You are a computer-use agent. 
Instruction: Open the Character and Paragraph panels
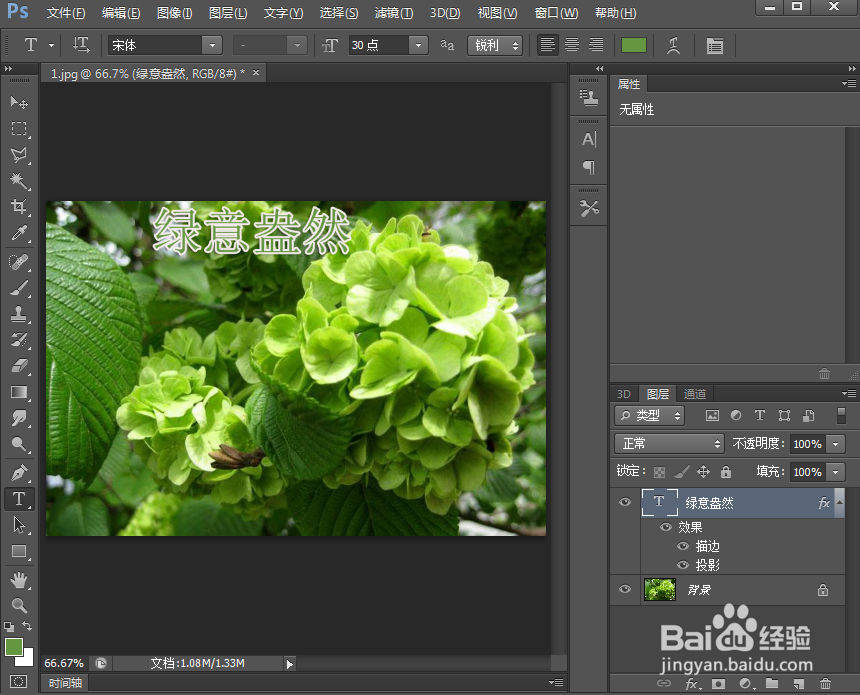click(715, 46)
